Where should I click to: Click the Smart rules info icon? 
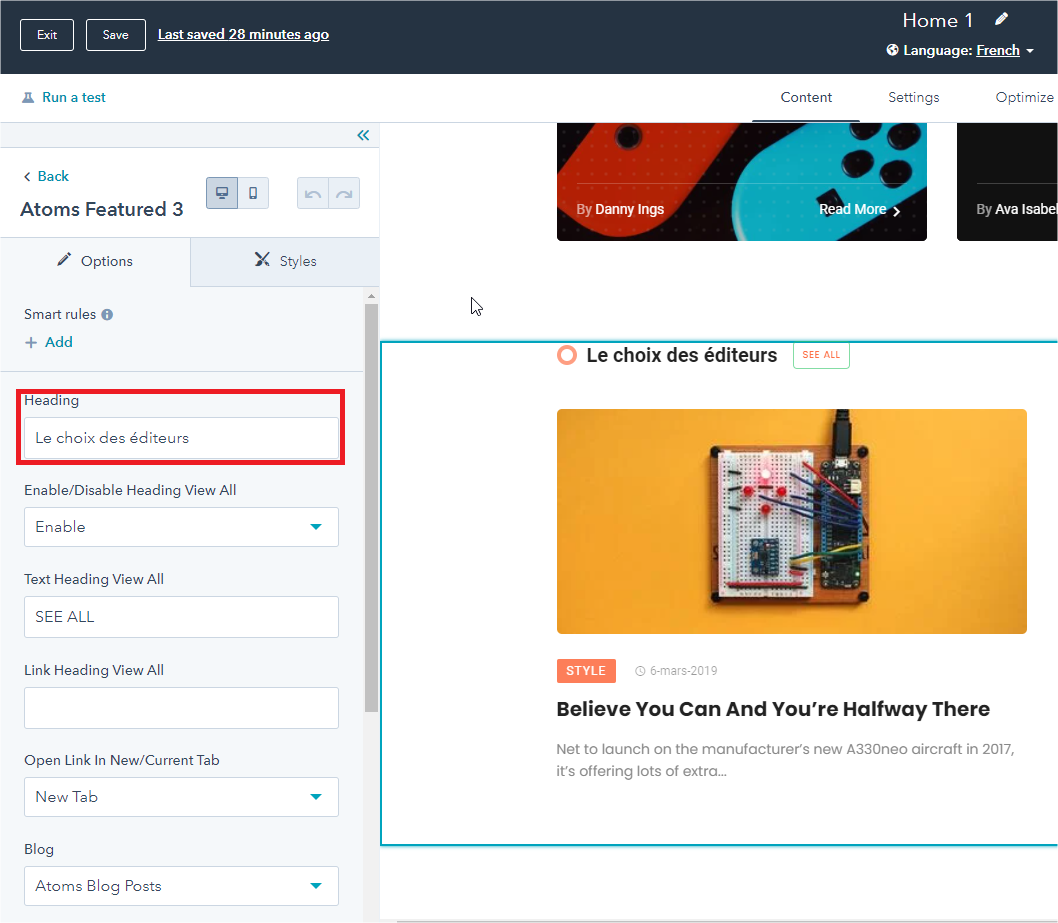tap(107, 314)
